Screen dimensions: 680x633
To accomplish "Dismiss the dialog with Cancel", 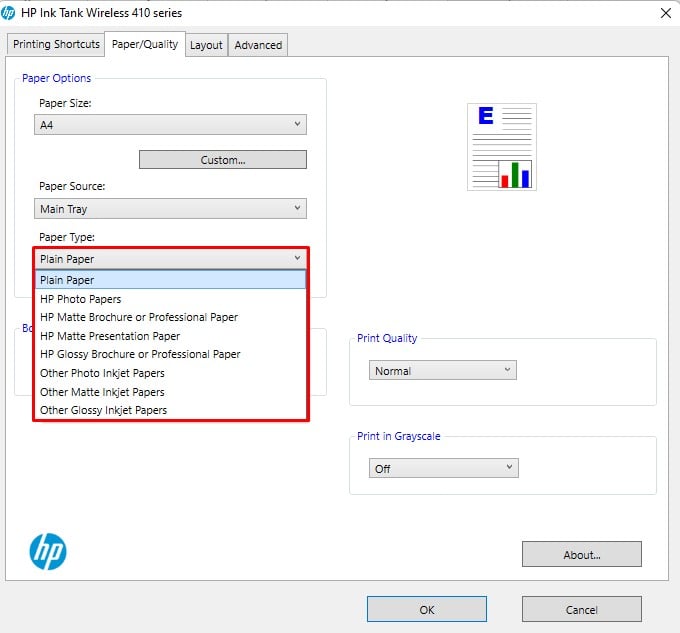I will (x=582, y=609).
